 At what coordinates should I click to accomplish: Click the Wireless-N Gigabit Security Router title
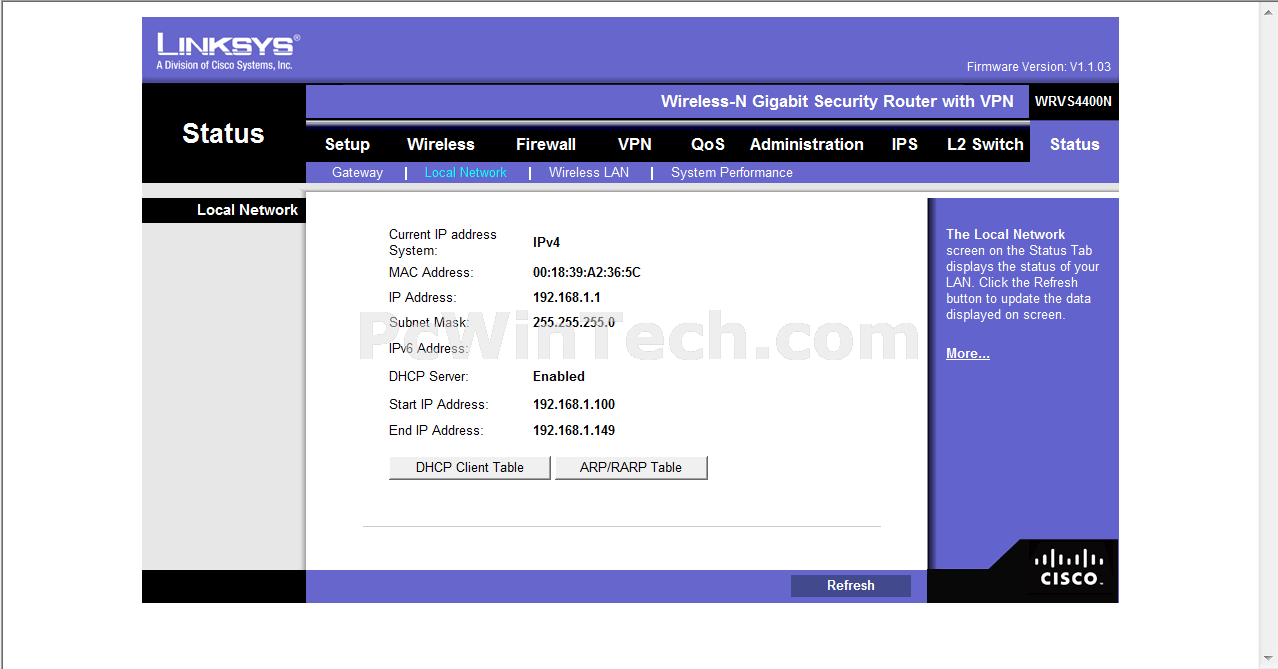point(837,102)
